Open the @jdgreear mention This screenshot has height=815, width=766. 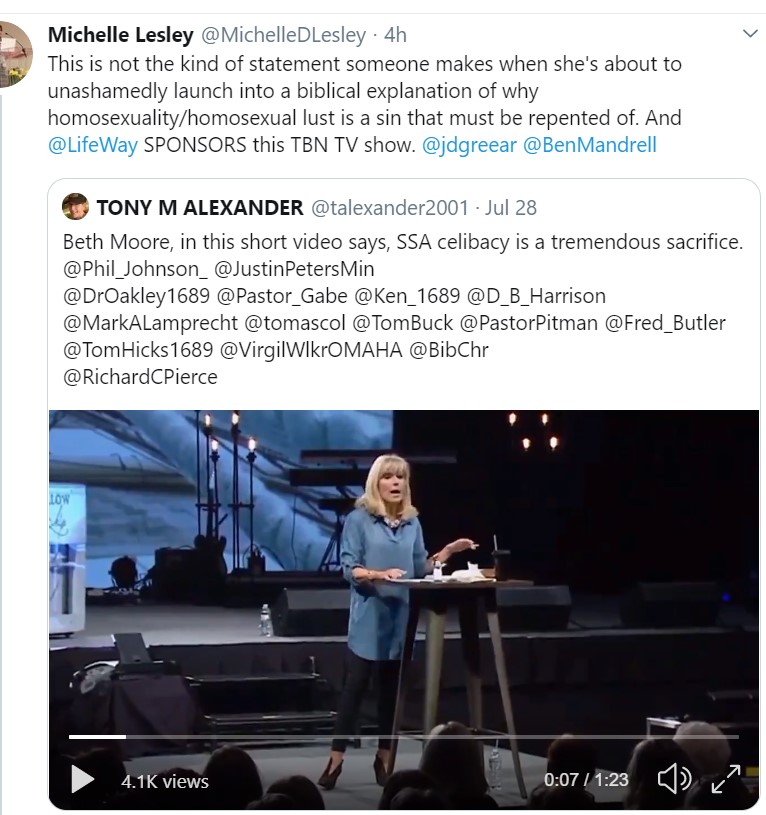(x=468, y=145)
